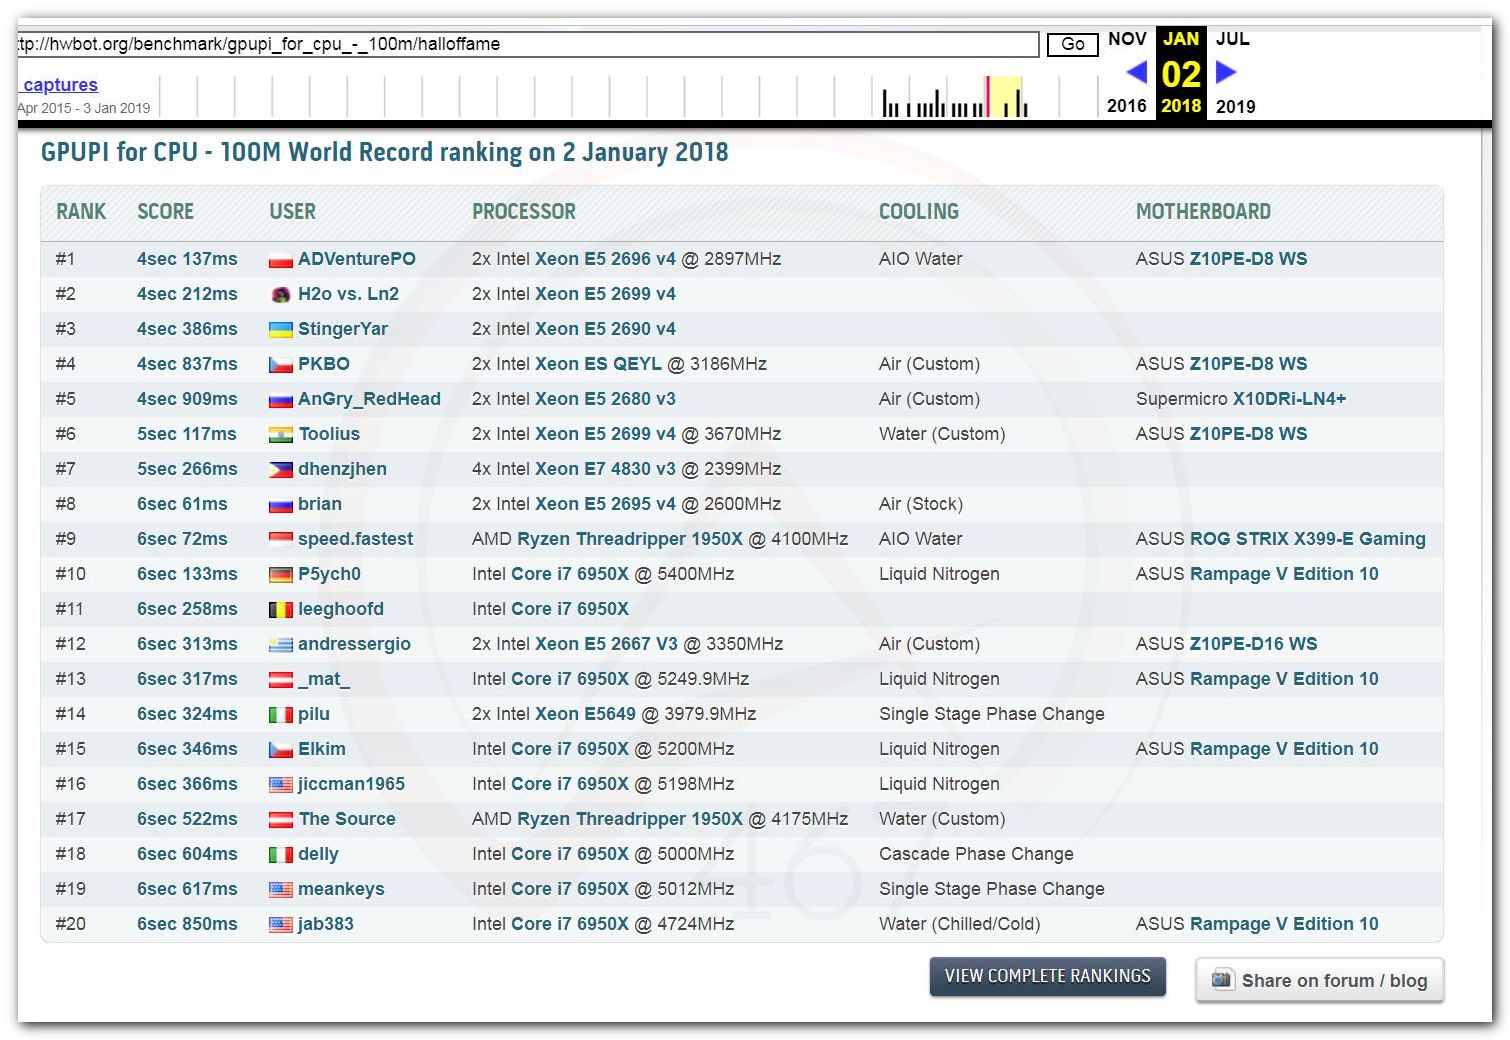Open jab383's 6sec 850ms score
Image resolution: width=1510 pixels, height=1040 pixels.
click(x=187, y=924)
